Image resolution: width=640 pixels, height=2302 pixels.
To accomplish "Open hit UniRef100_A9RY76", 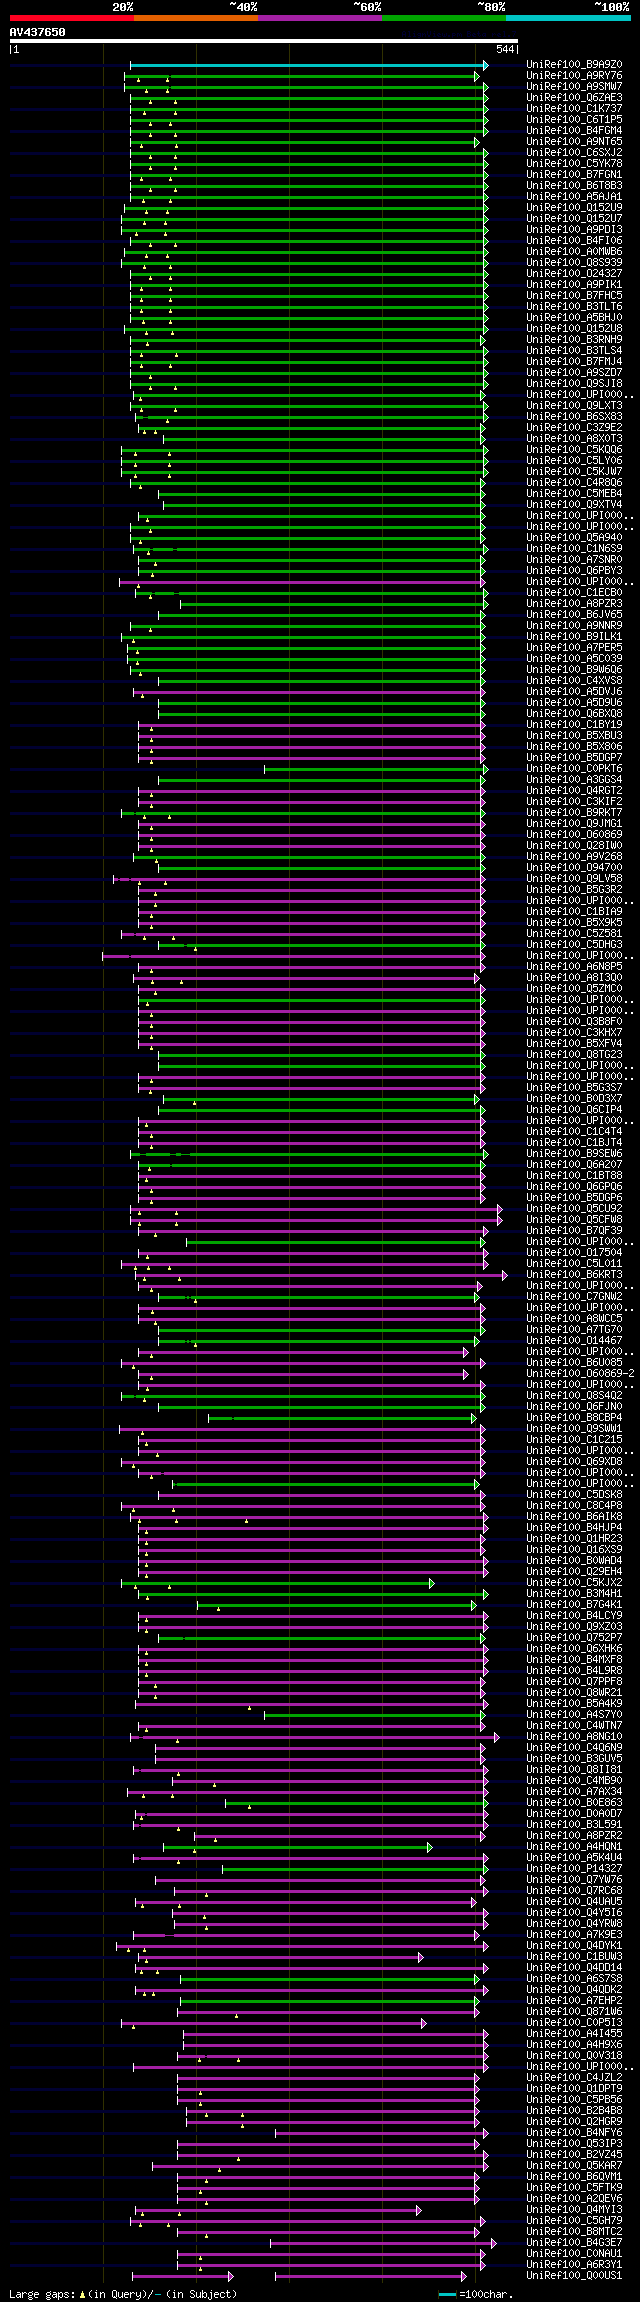I will tap(574, 76).
